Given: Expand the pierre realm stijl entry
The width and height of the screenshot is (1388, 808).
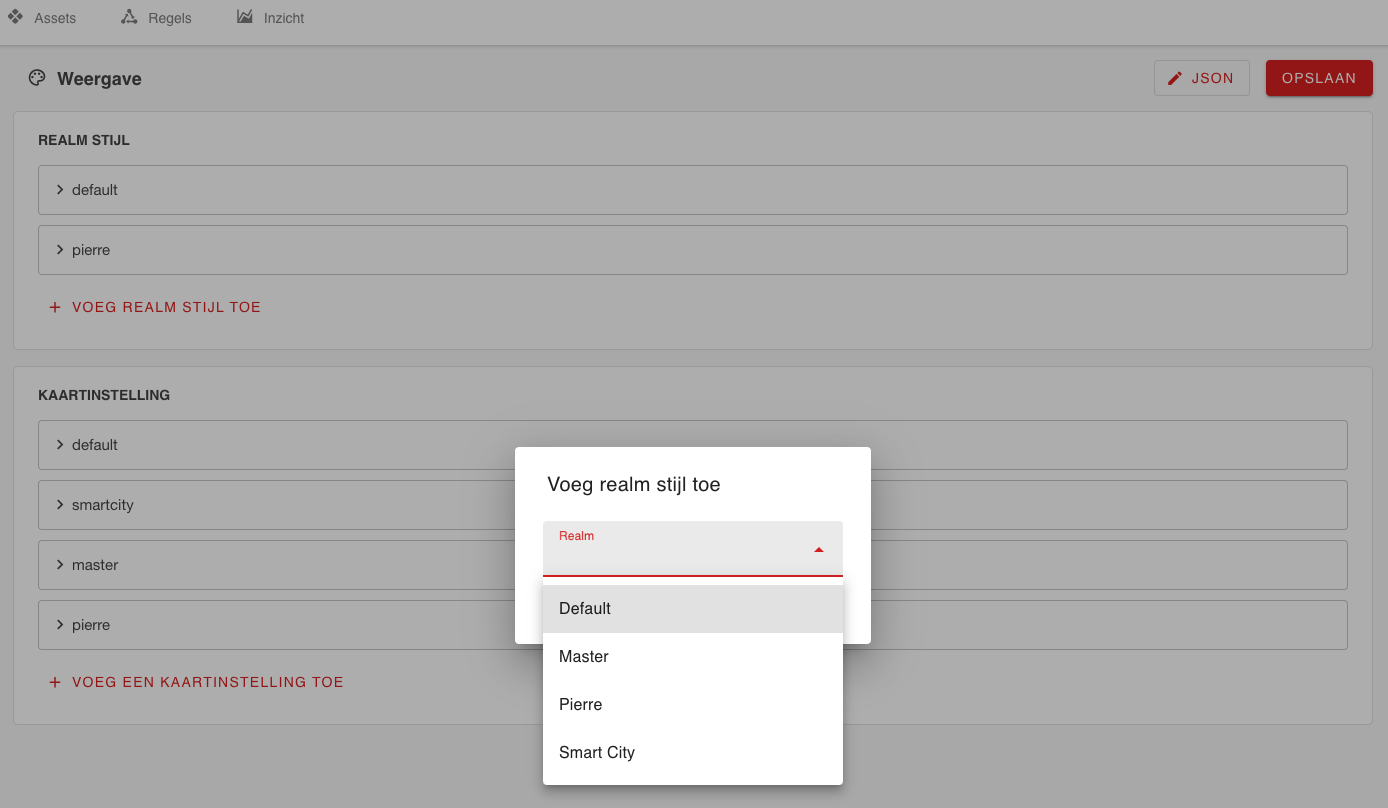Looking at the screenshot, I should [x=60, y=249].
